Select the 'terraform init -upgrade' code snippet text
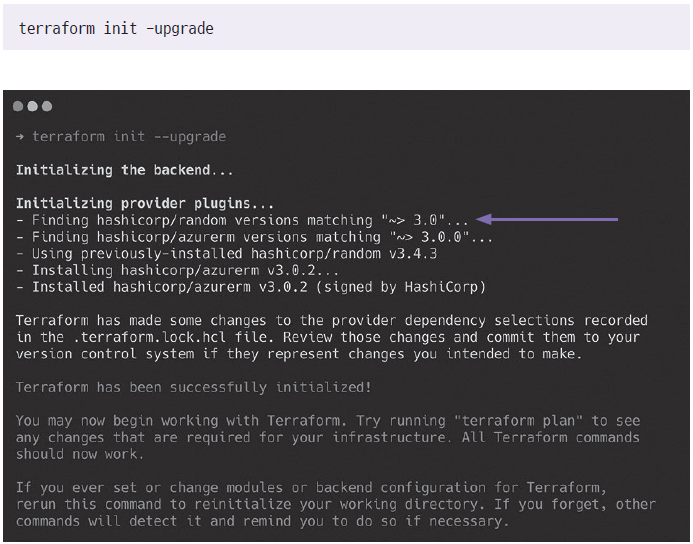693x544 pixels. [x=116, y=29]
